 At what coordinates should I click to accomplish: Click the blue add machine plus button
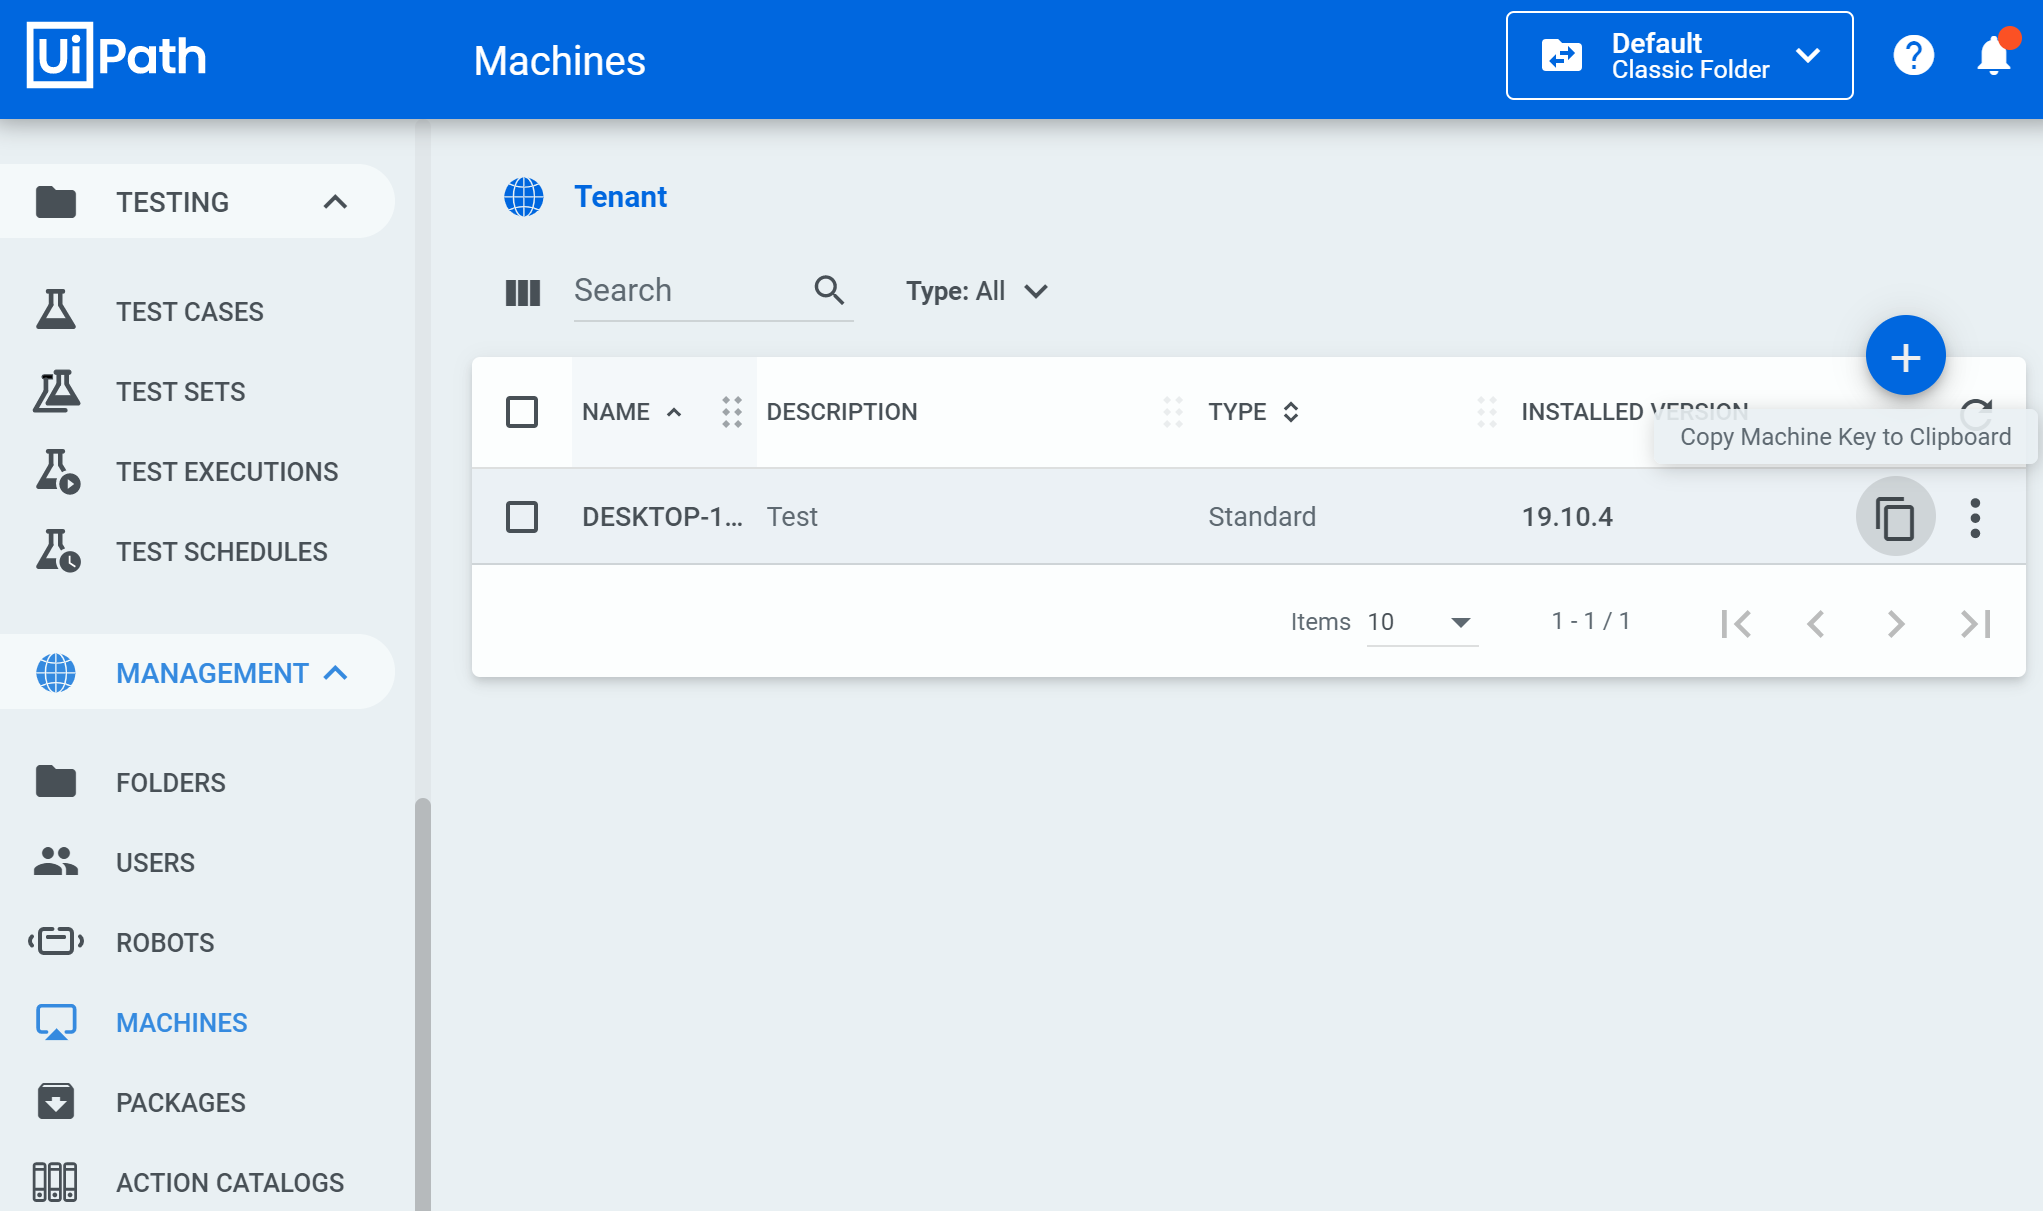(1904, 356)
